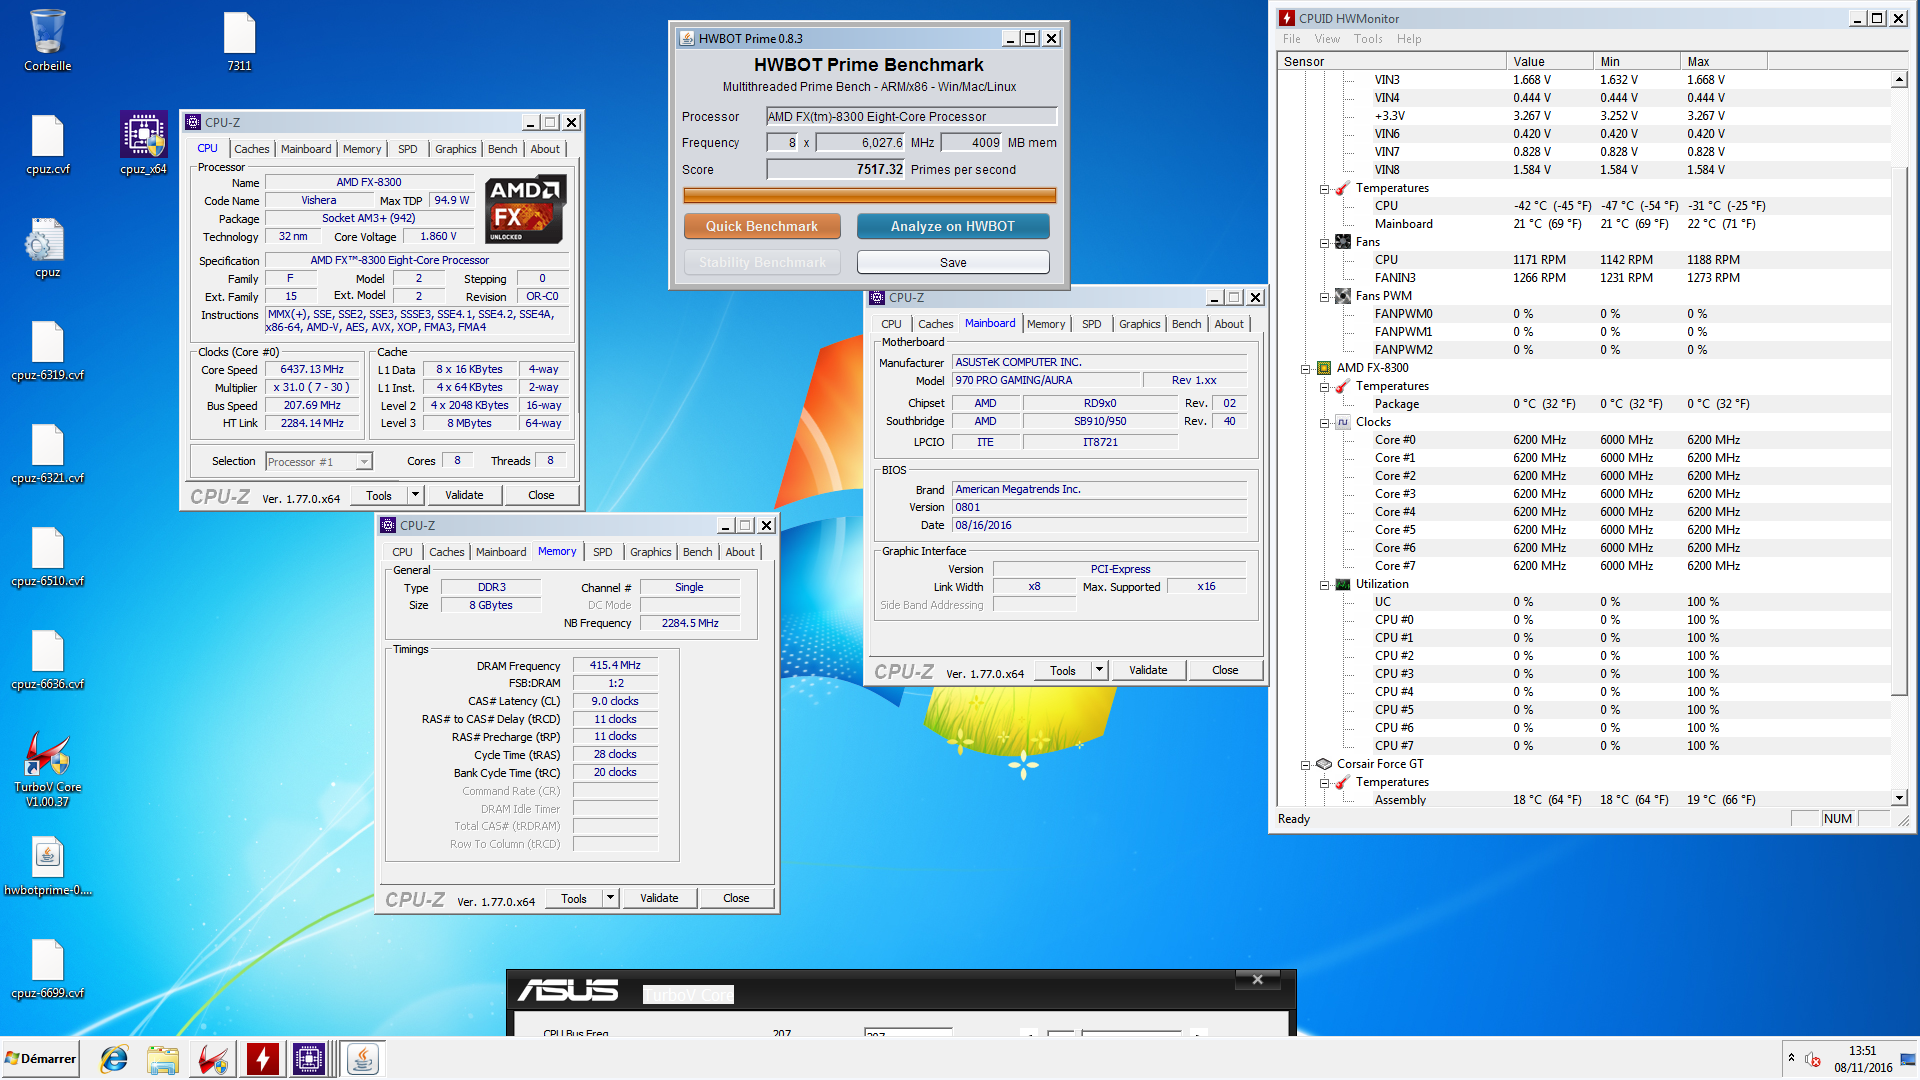Image resolution: width=1920 pixels, height=1080 pixels.
Task: Click the Utilization graph icon in HWMonitor
Action: point(1342,584)
